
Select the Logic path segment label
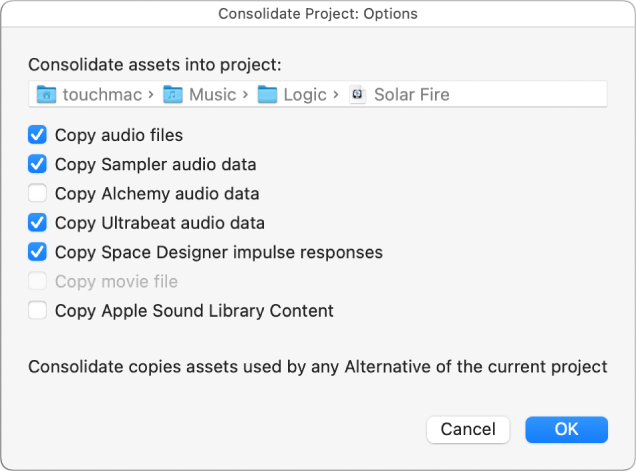[305, 95]
